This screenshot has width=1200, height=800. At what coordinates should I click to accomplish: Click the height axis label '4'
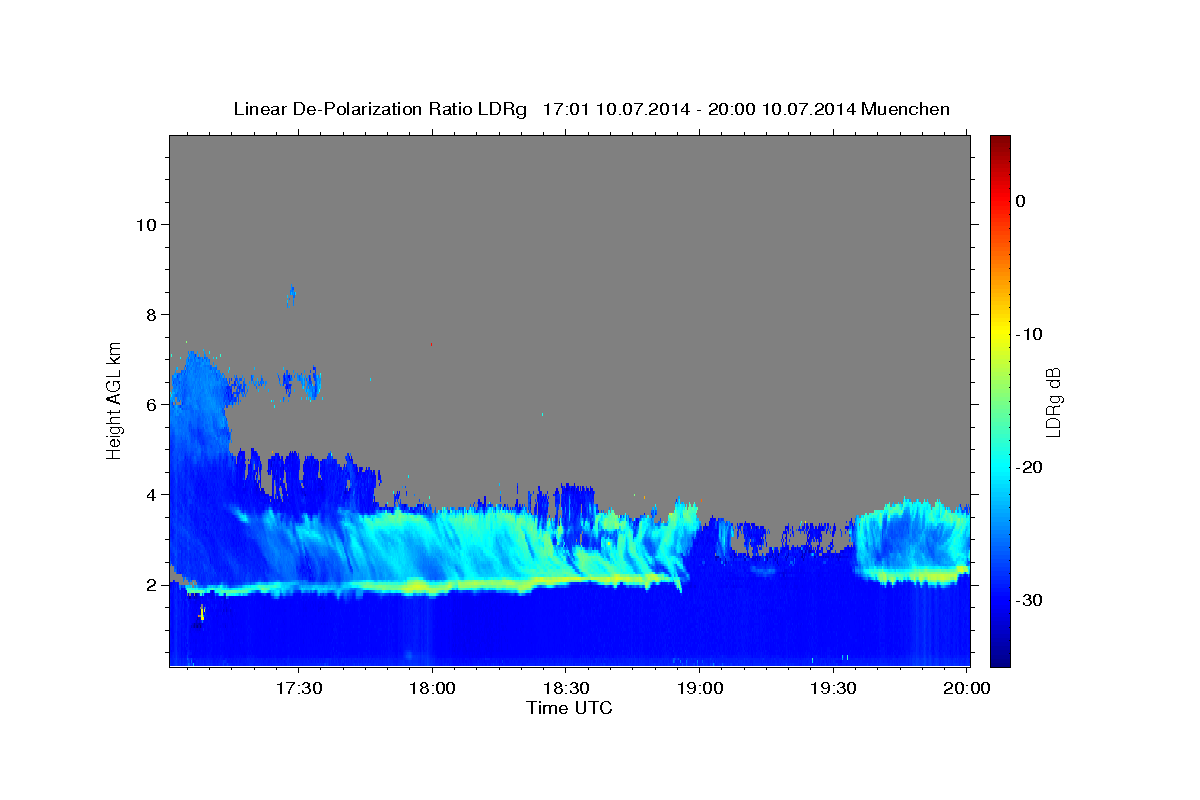[152, 494]
